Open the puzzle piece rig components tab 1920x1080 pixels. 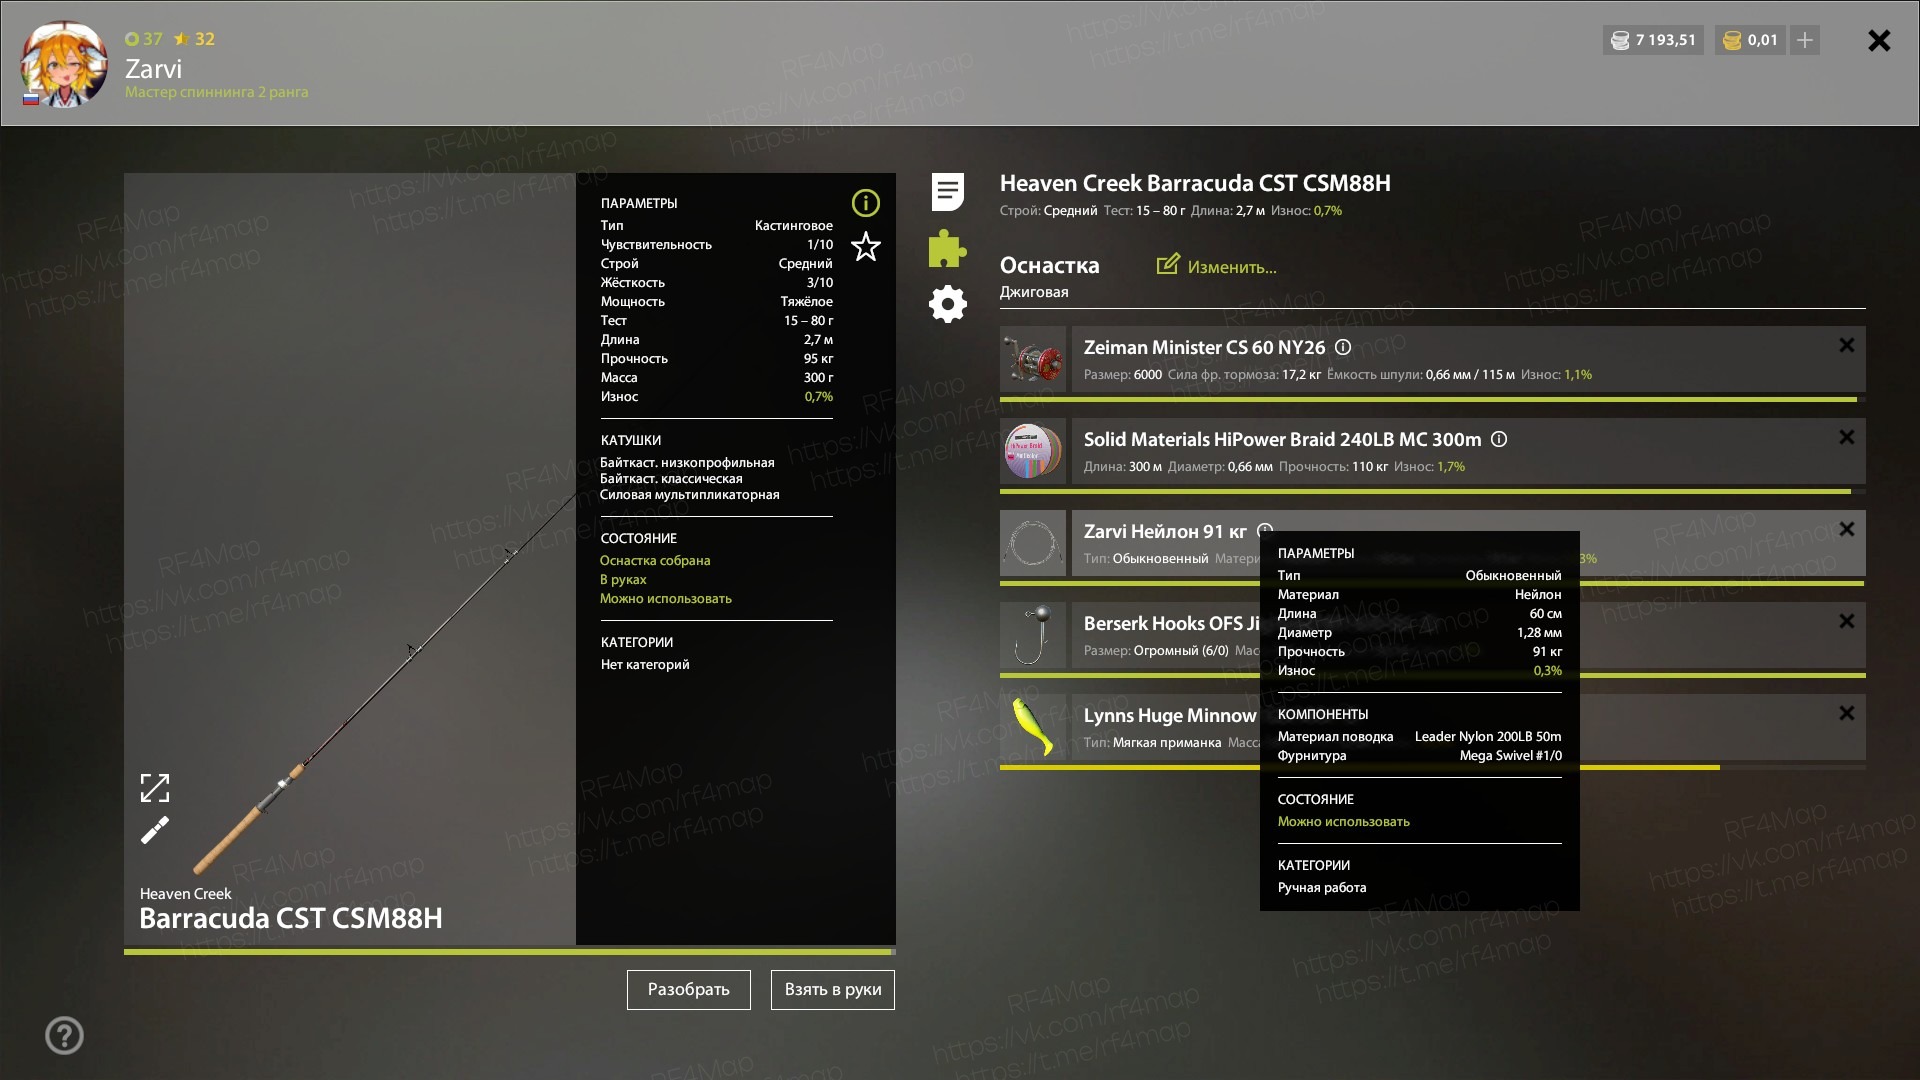tap(947, 248)
